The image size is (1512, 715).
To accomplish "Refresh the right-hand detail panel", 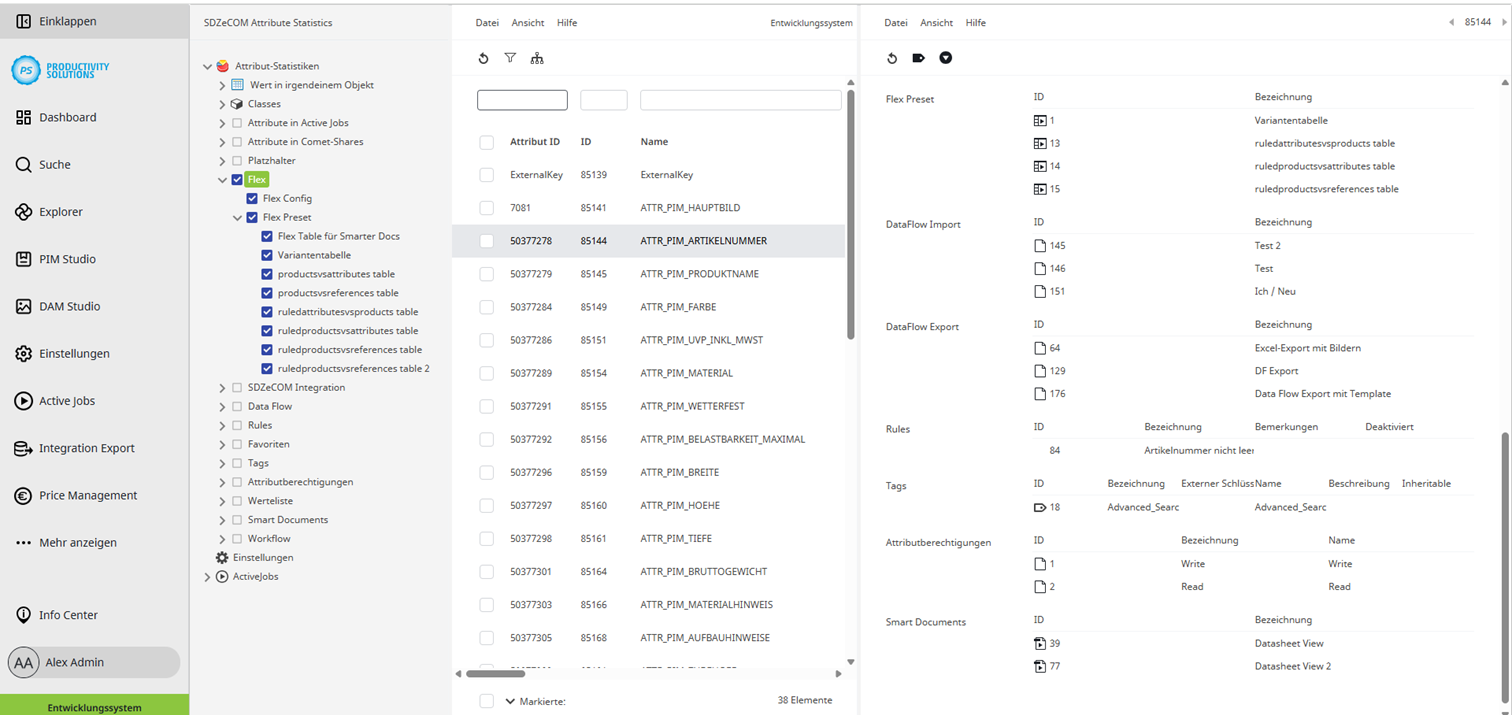I will pyautogui.click(x=892, y=58).
